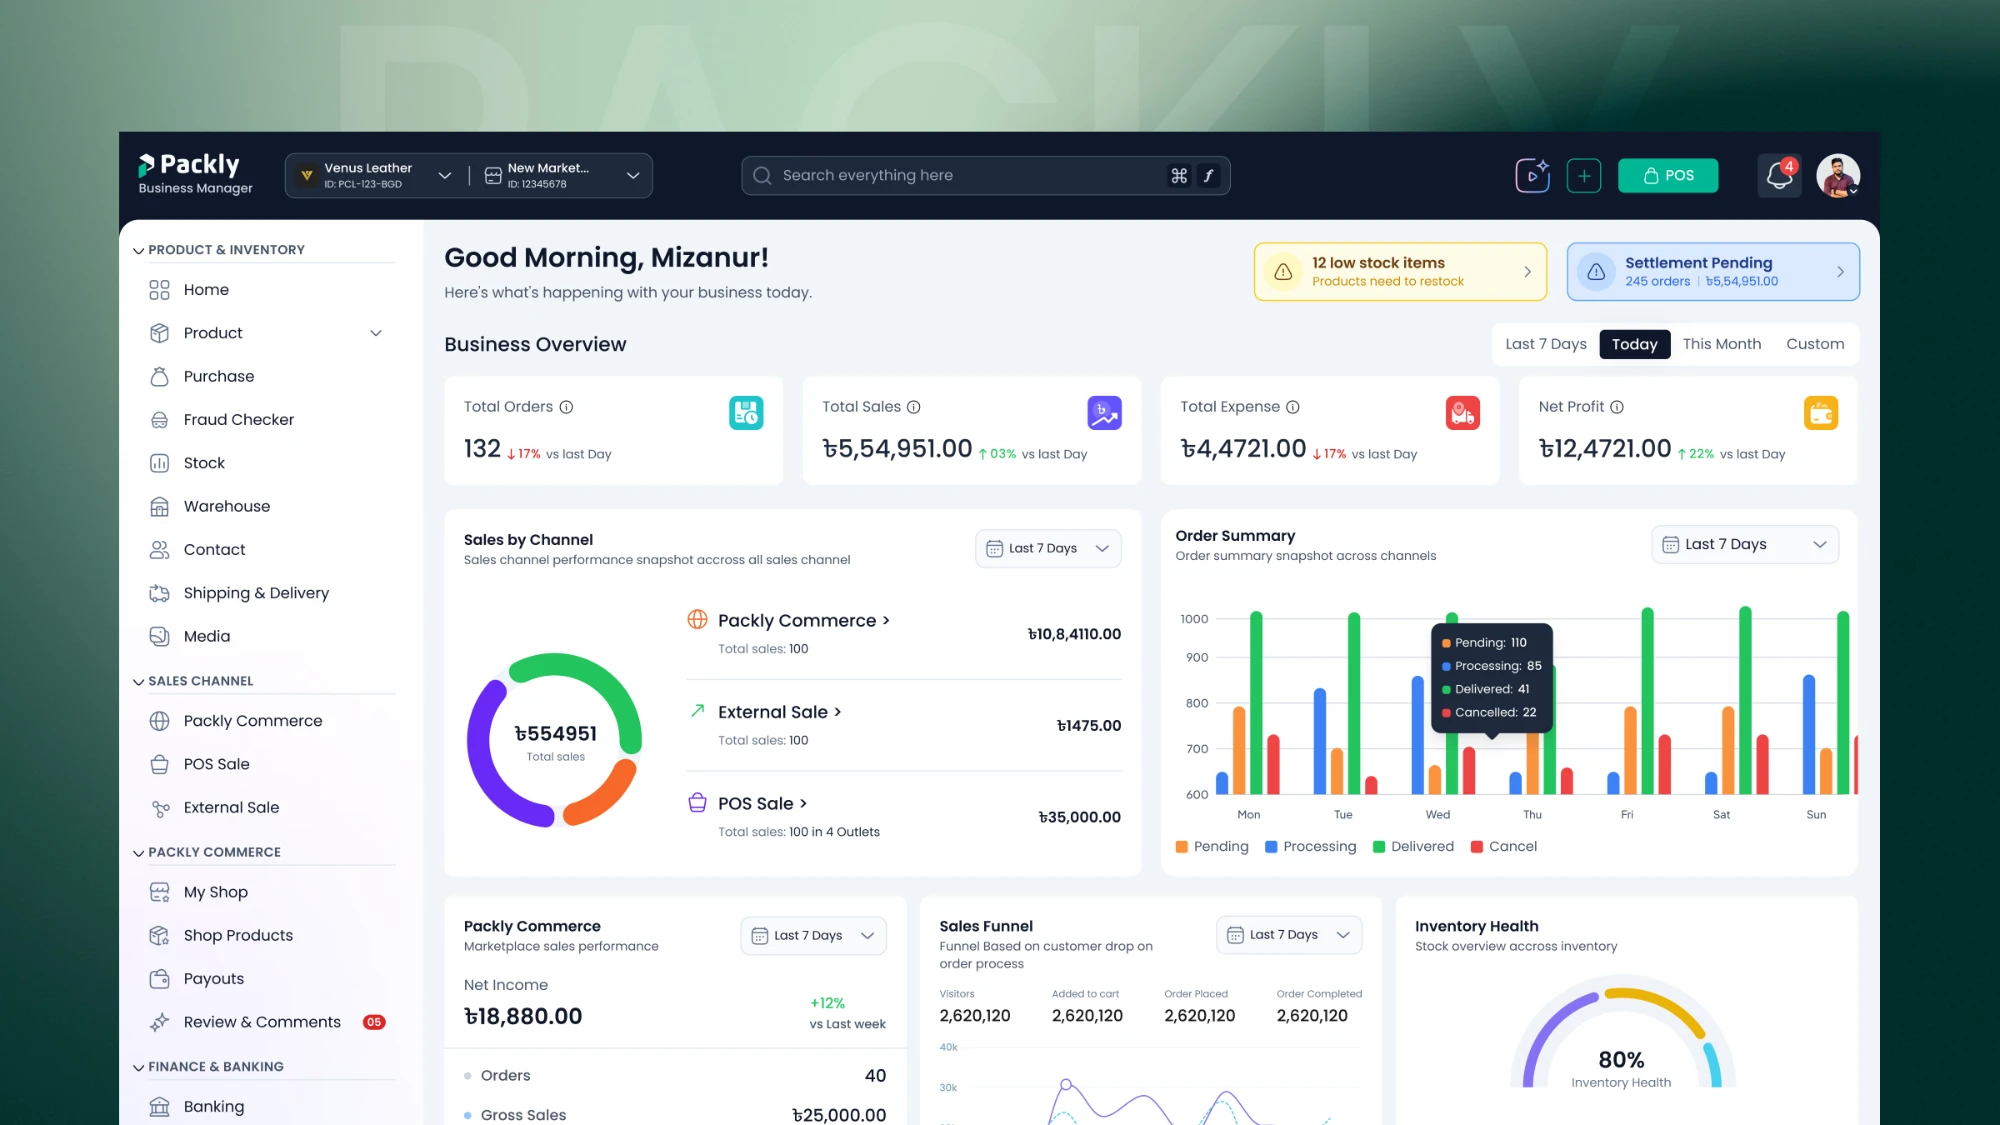Toggle the Delivered legend in Order Summary
Screen dimensions: 2000x1125
(x=1413, y=846)
